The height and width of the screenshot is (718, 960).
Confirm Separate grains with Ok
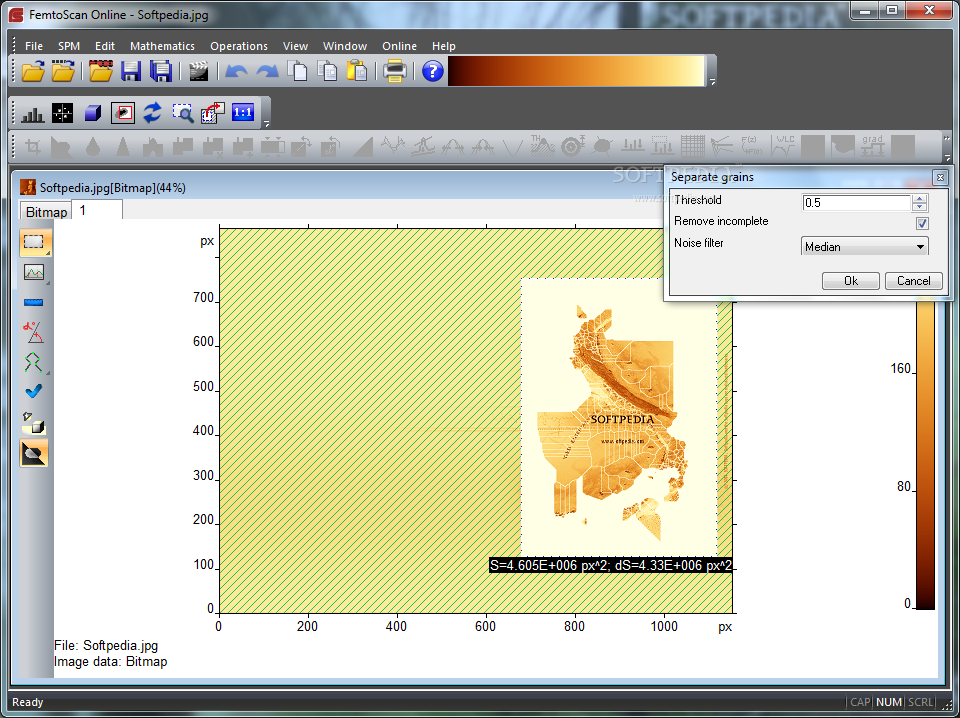851,281
